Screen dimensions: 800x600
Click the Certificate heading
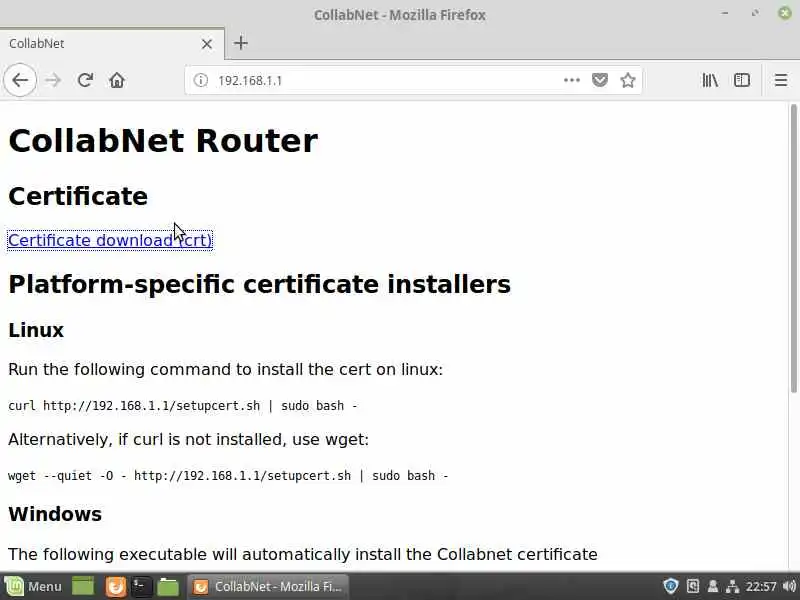[x=78, y=196]
